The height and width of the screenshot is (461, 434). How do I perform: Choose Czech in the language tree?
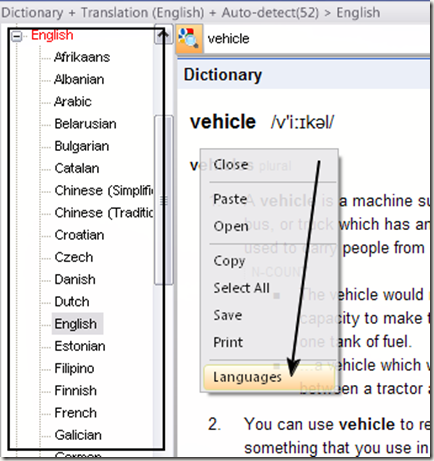click(x=74, y=257)
